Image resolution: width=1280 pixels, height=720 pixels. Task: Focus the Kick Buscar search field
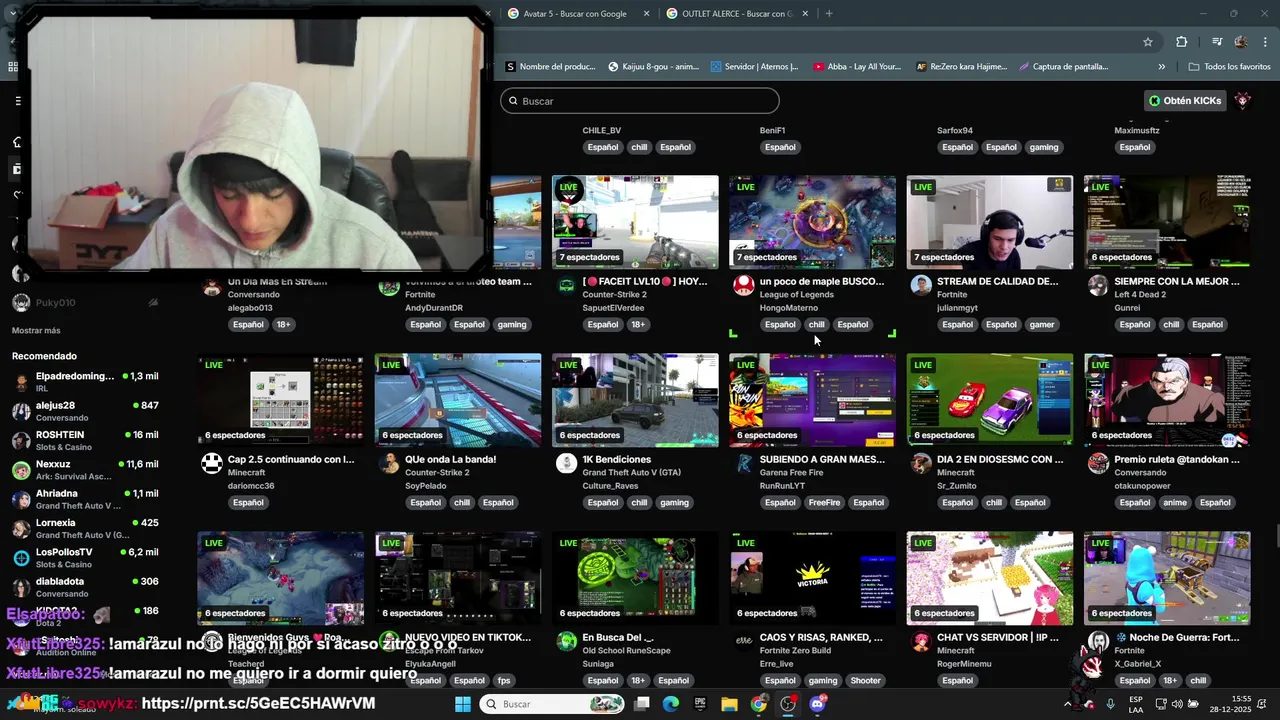coord(640,101)
